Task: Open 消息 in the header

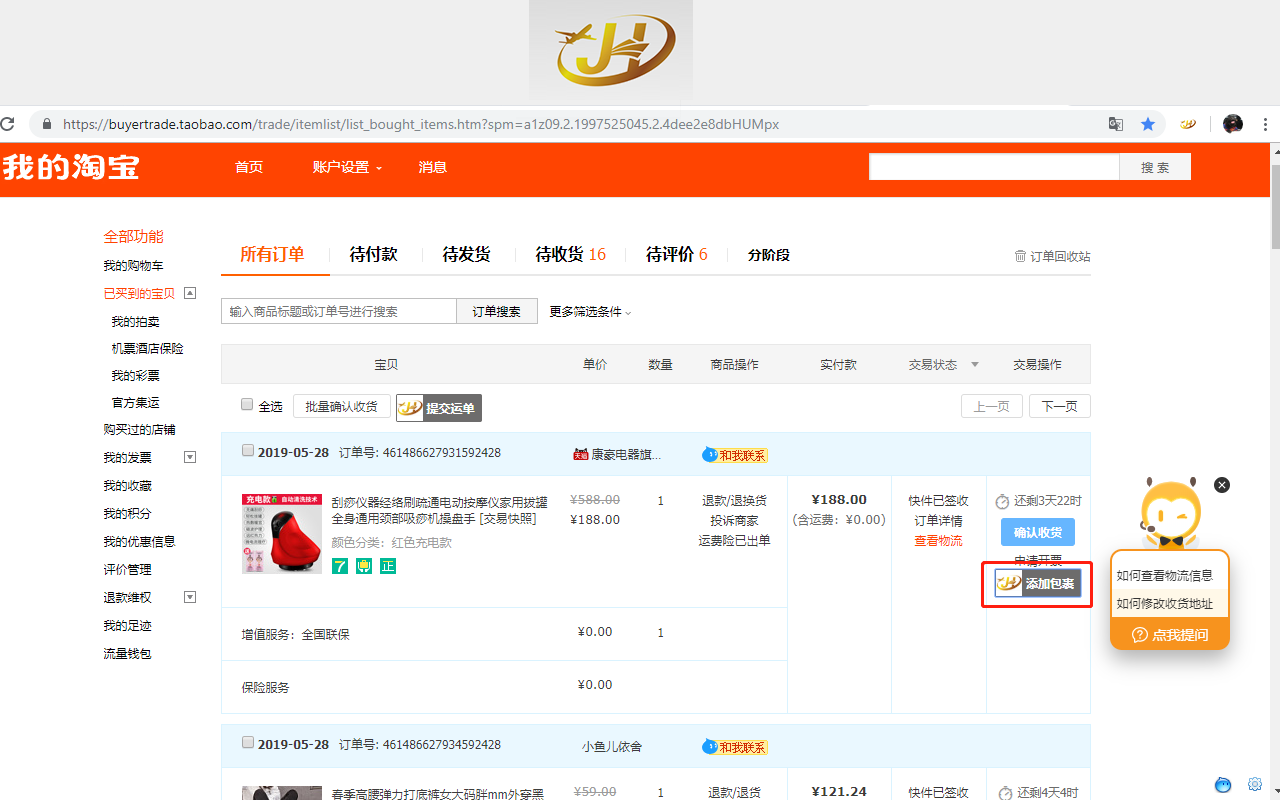Action: coord(433,167)
